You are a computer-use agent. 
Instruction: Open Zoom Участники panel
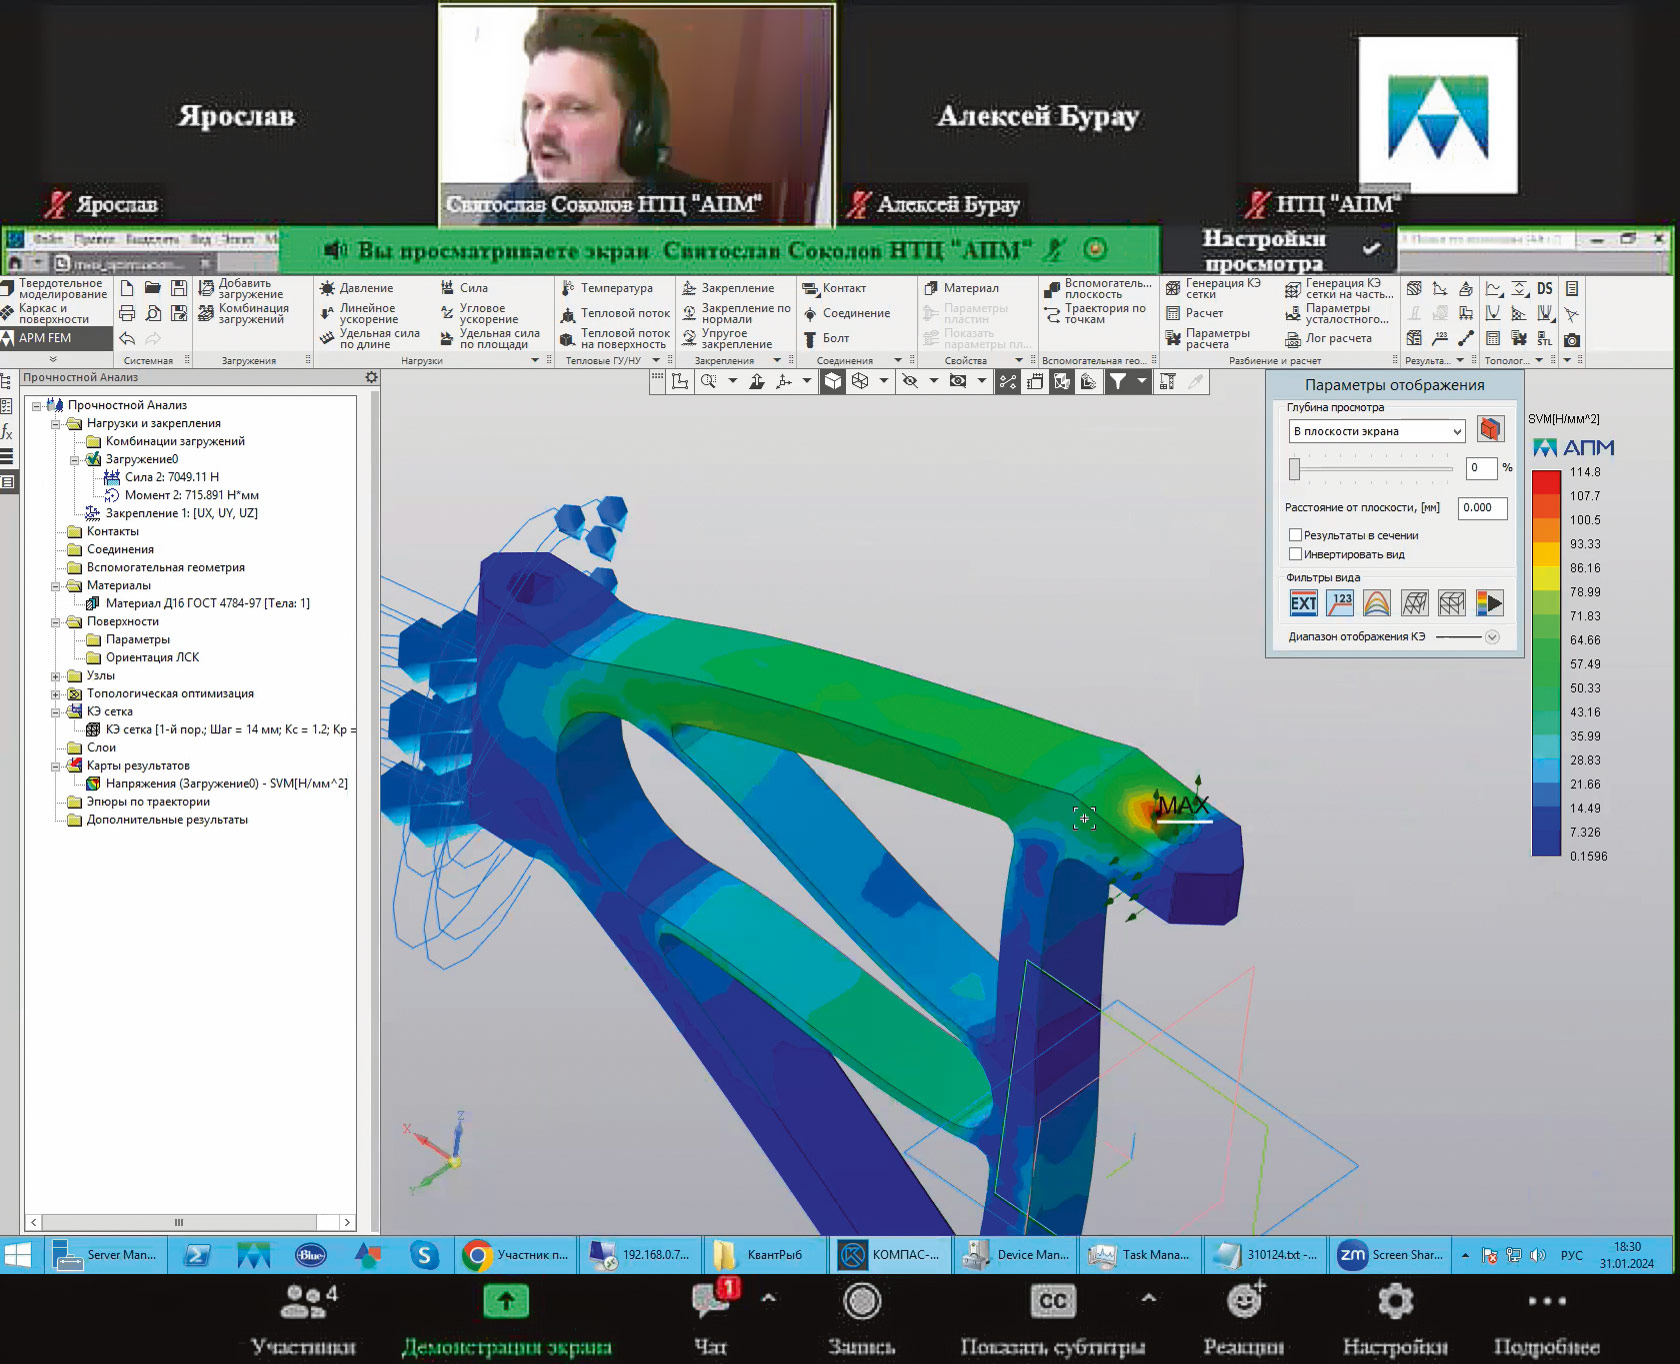[304, 1321]
